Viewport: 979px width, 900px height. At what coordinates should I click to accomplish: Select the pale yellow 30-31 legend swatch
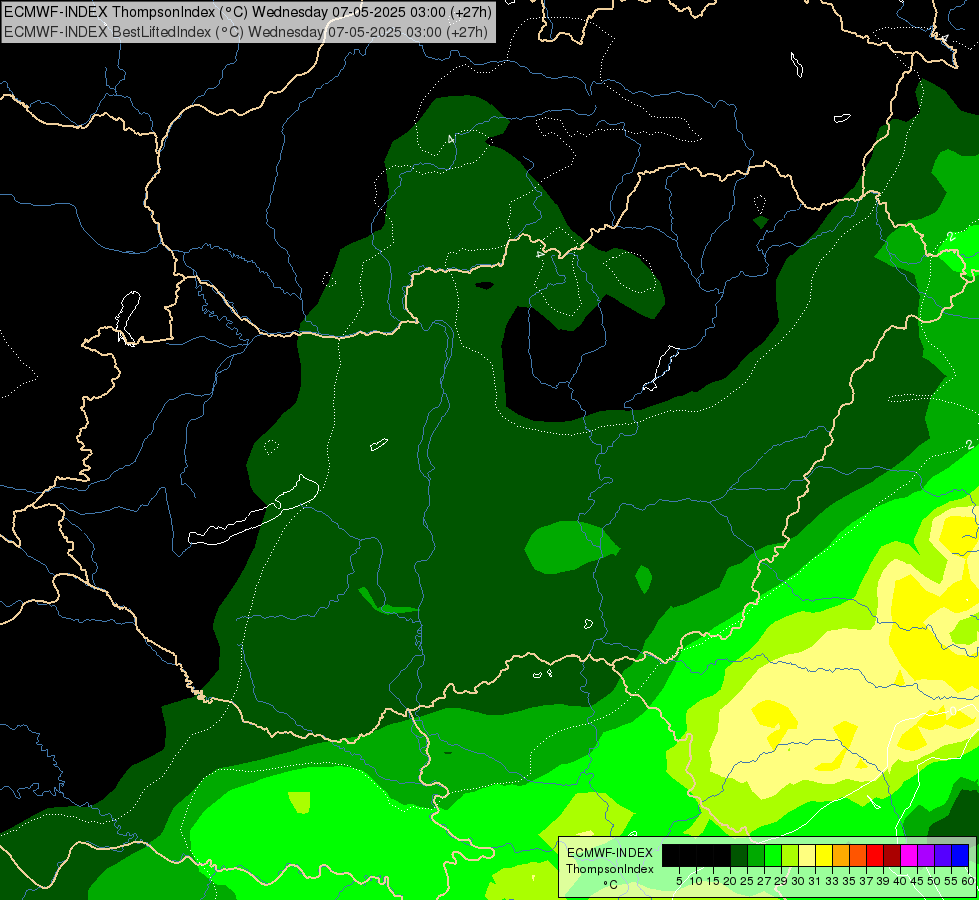pos(807,855)
